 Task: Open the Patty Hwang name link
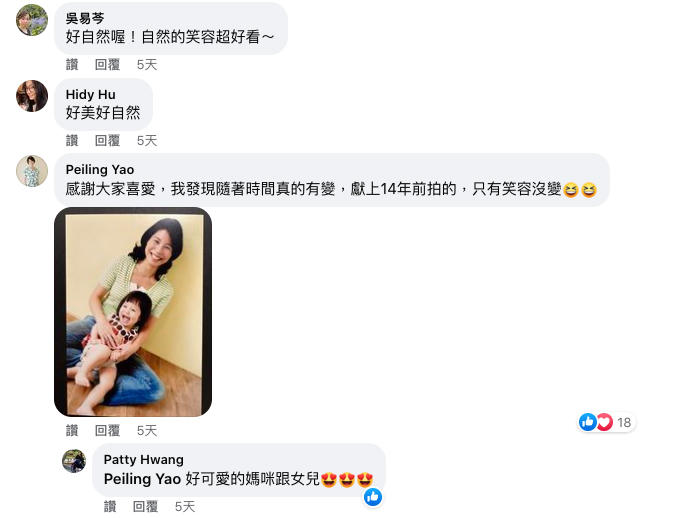click(x=144, y=459)
